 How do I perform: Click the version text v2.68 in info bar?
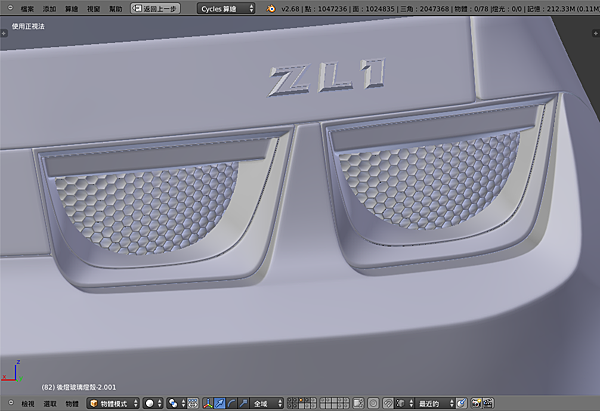pos(290,8)
